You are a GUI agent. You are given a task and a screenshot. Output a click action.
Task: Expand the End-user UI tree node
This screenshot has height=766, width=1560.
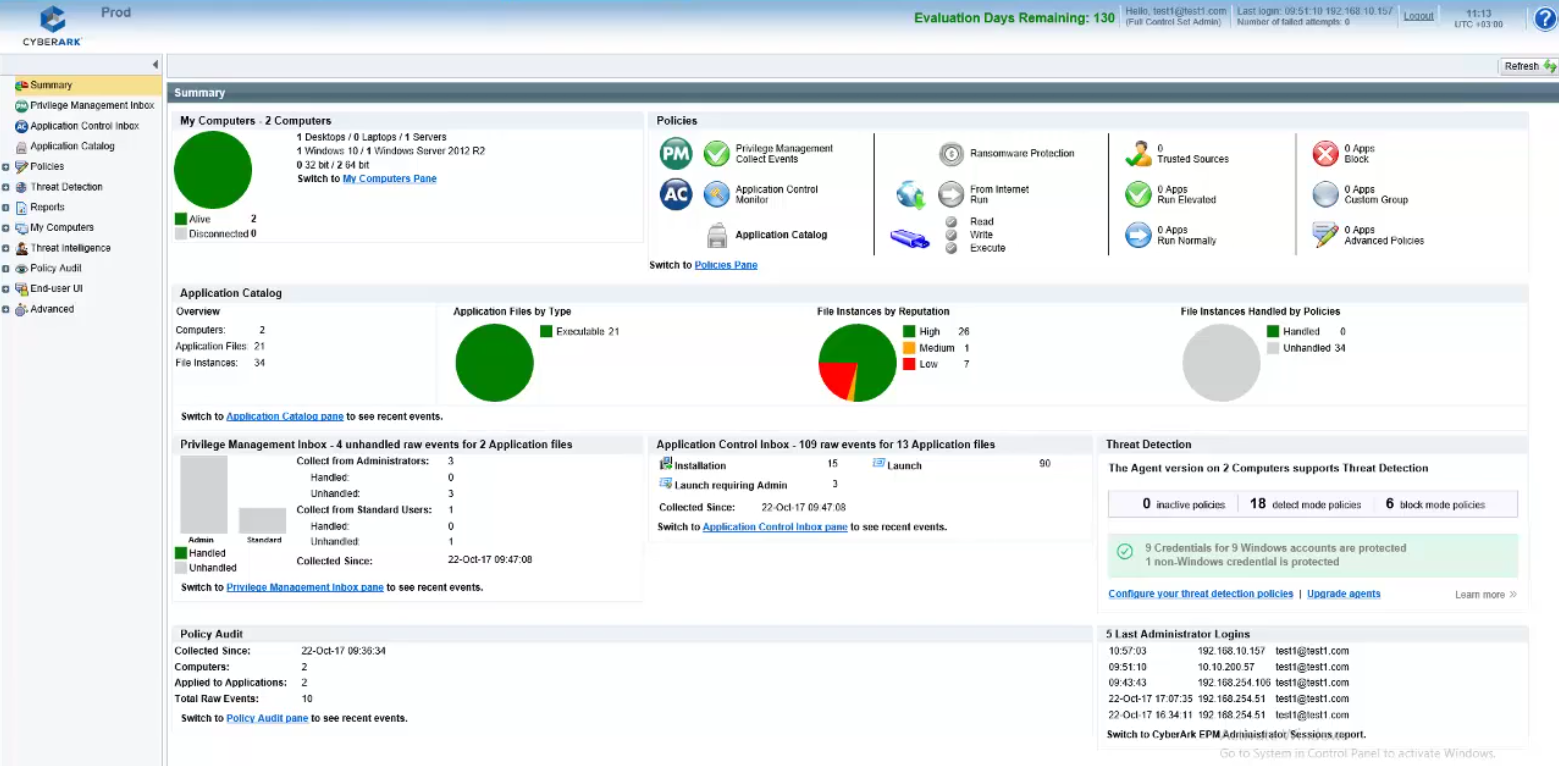(x=6, y=289)
